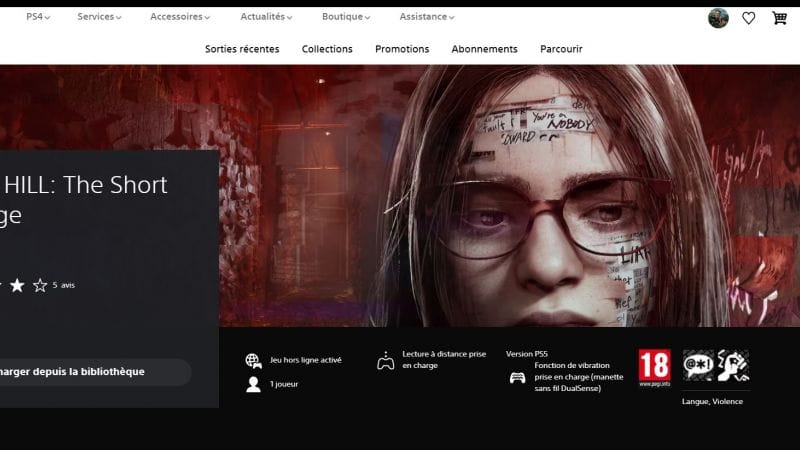Open the user profile avatar

point(718,18)
